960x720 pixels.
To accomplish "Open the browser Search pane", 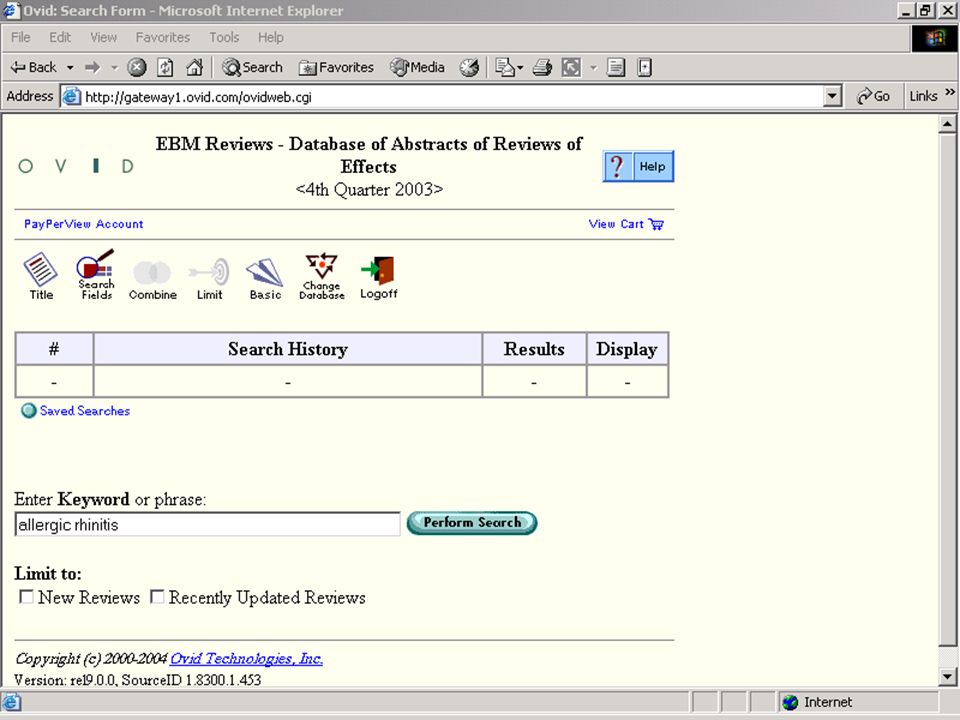I will point(252,67).
